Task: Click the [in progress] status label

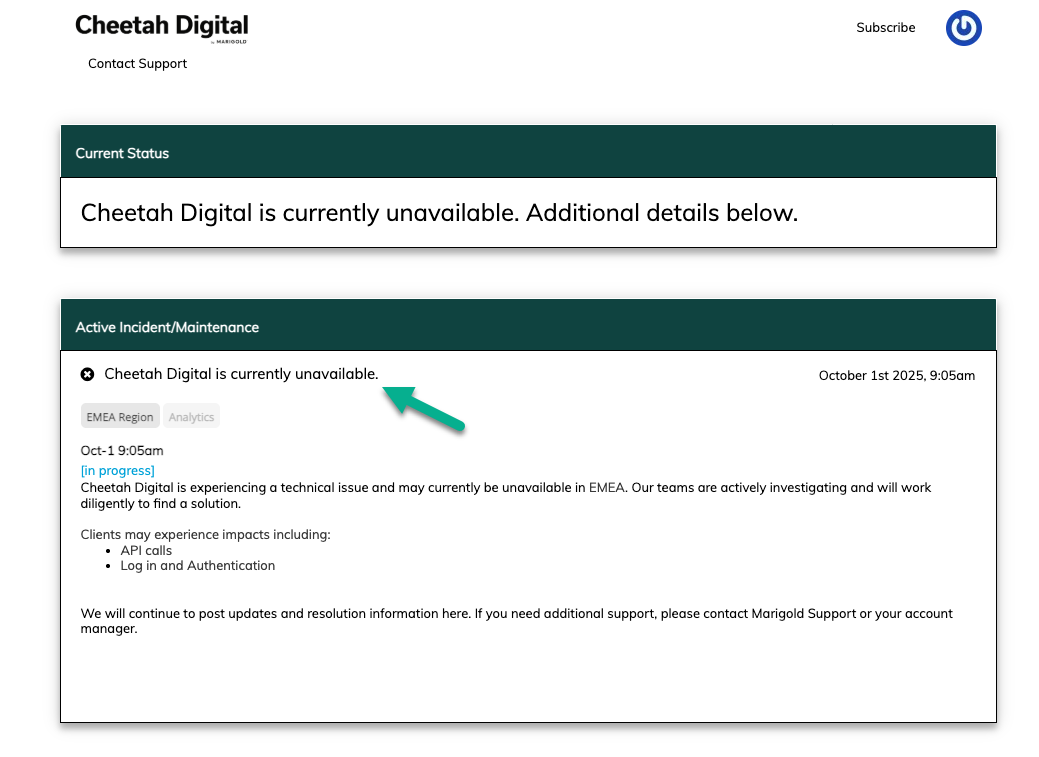Action: click(117, 470)
